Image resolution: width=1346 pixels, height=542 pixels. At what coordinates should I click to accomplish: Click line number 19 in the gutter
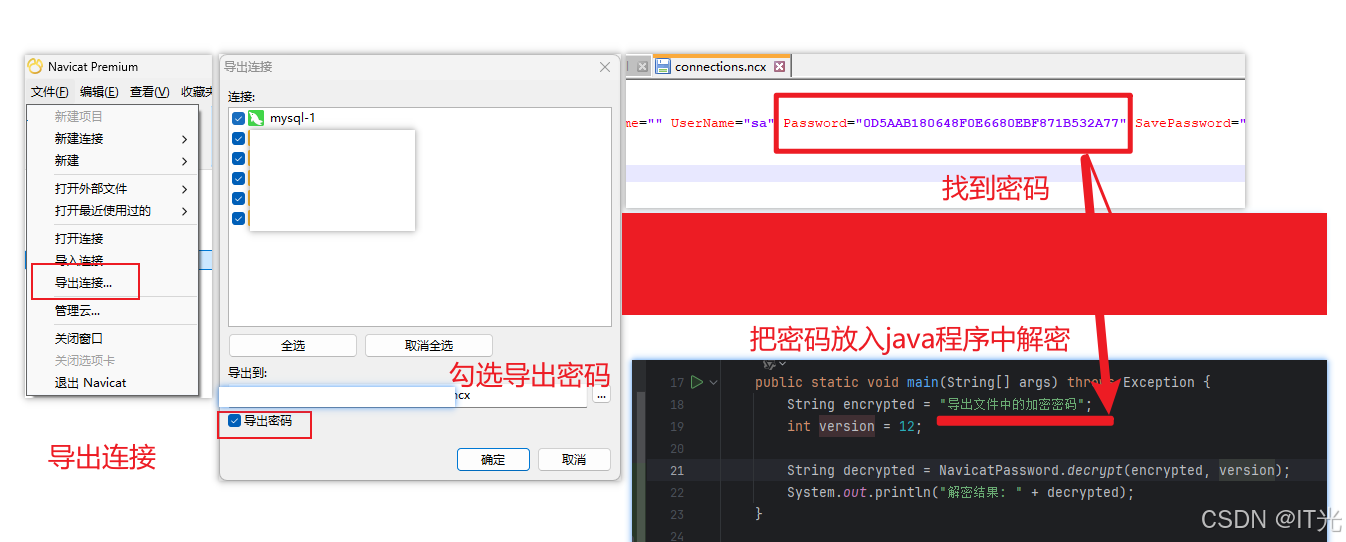(677, 426)
